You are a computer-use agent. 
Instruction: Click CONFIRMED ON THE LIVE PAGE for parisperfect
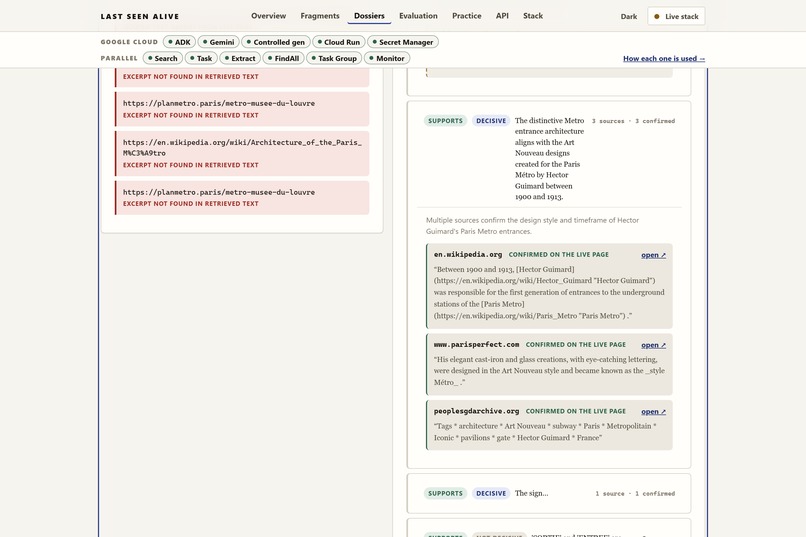[x=576, y=345]
